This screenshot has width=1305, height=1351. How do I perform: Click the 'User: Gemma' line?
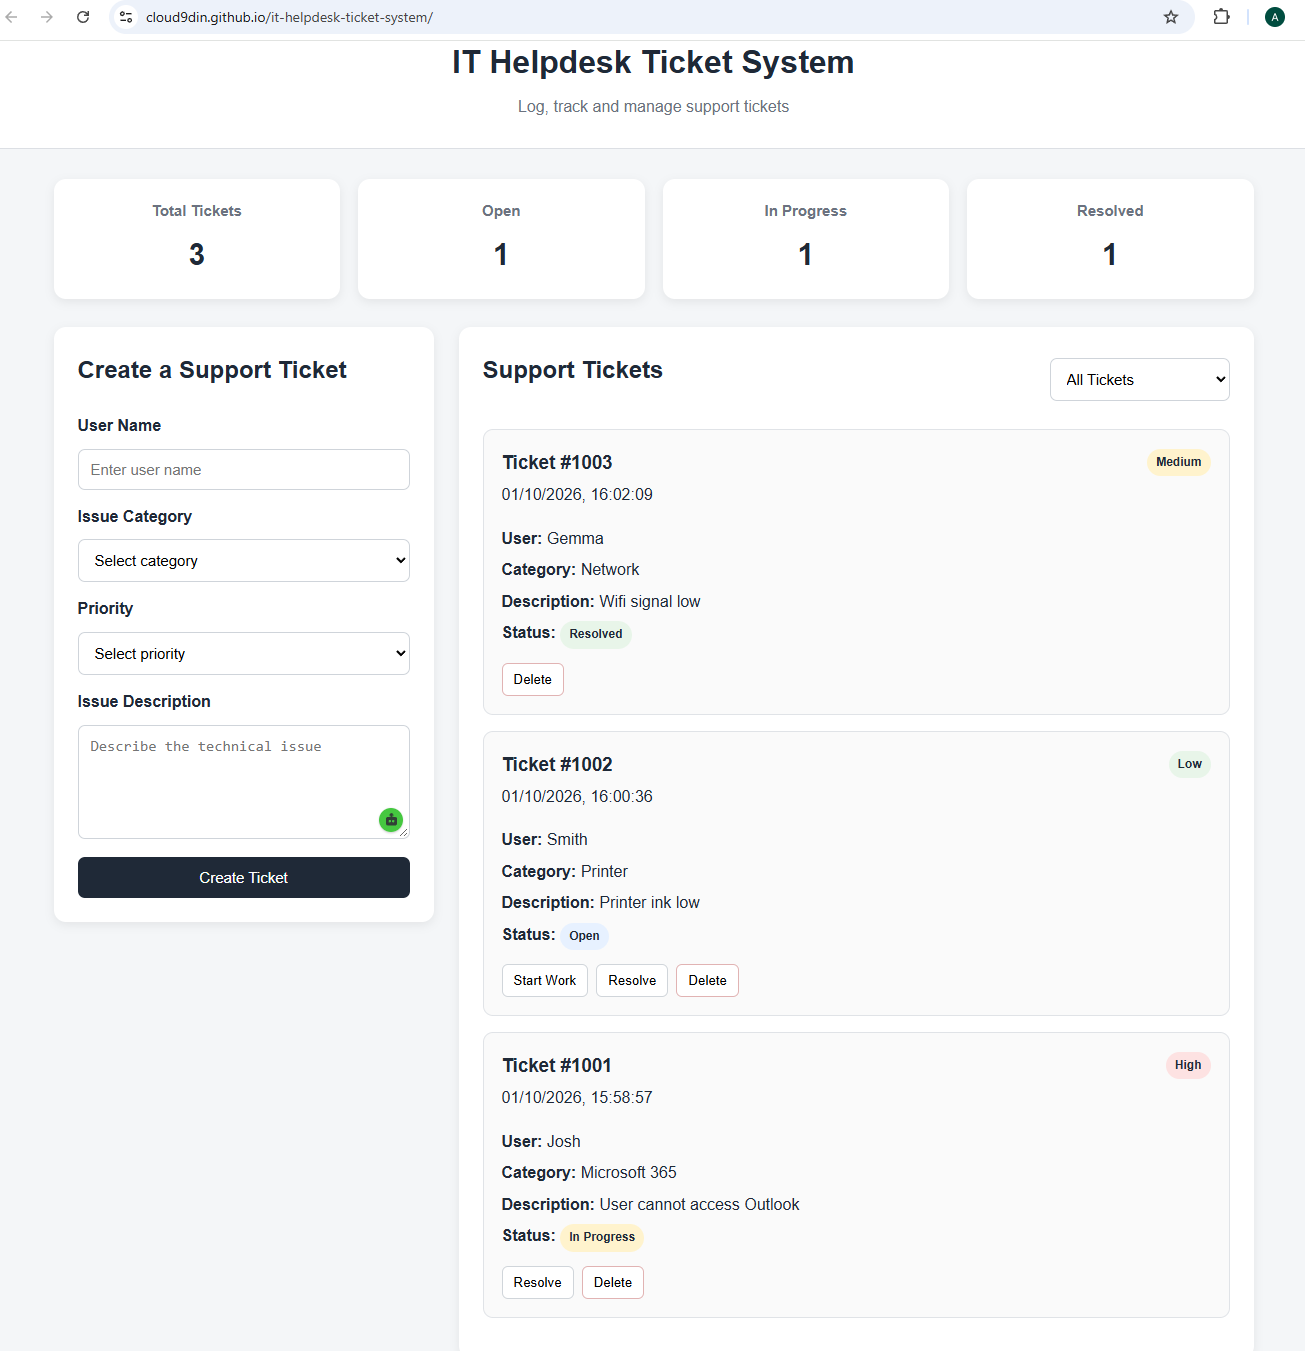tap(553, 538)
